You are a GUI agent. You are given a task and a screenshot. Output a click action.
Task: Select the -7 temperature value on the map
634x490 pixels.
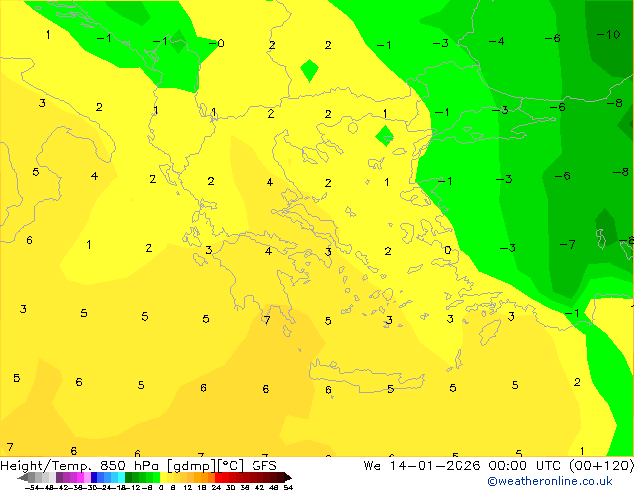click(567, 245)
